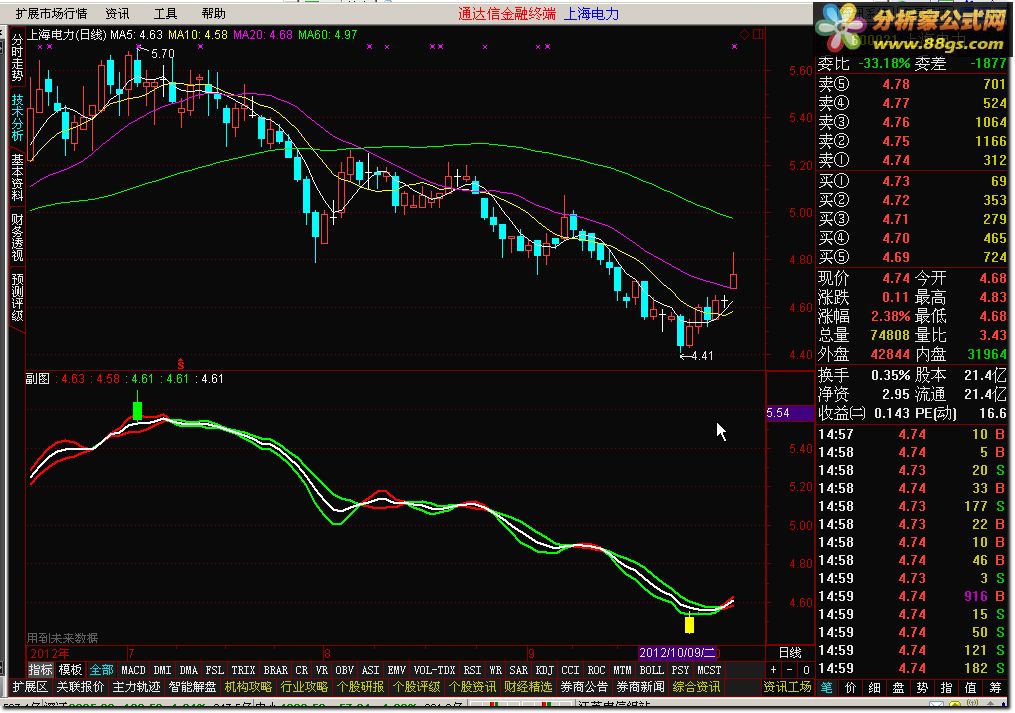Screen dimensions: 1015x713
Task: Switch quote panel to 价 tab
Action: tap(851, 688)
